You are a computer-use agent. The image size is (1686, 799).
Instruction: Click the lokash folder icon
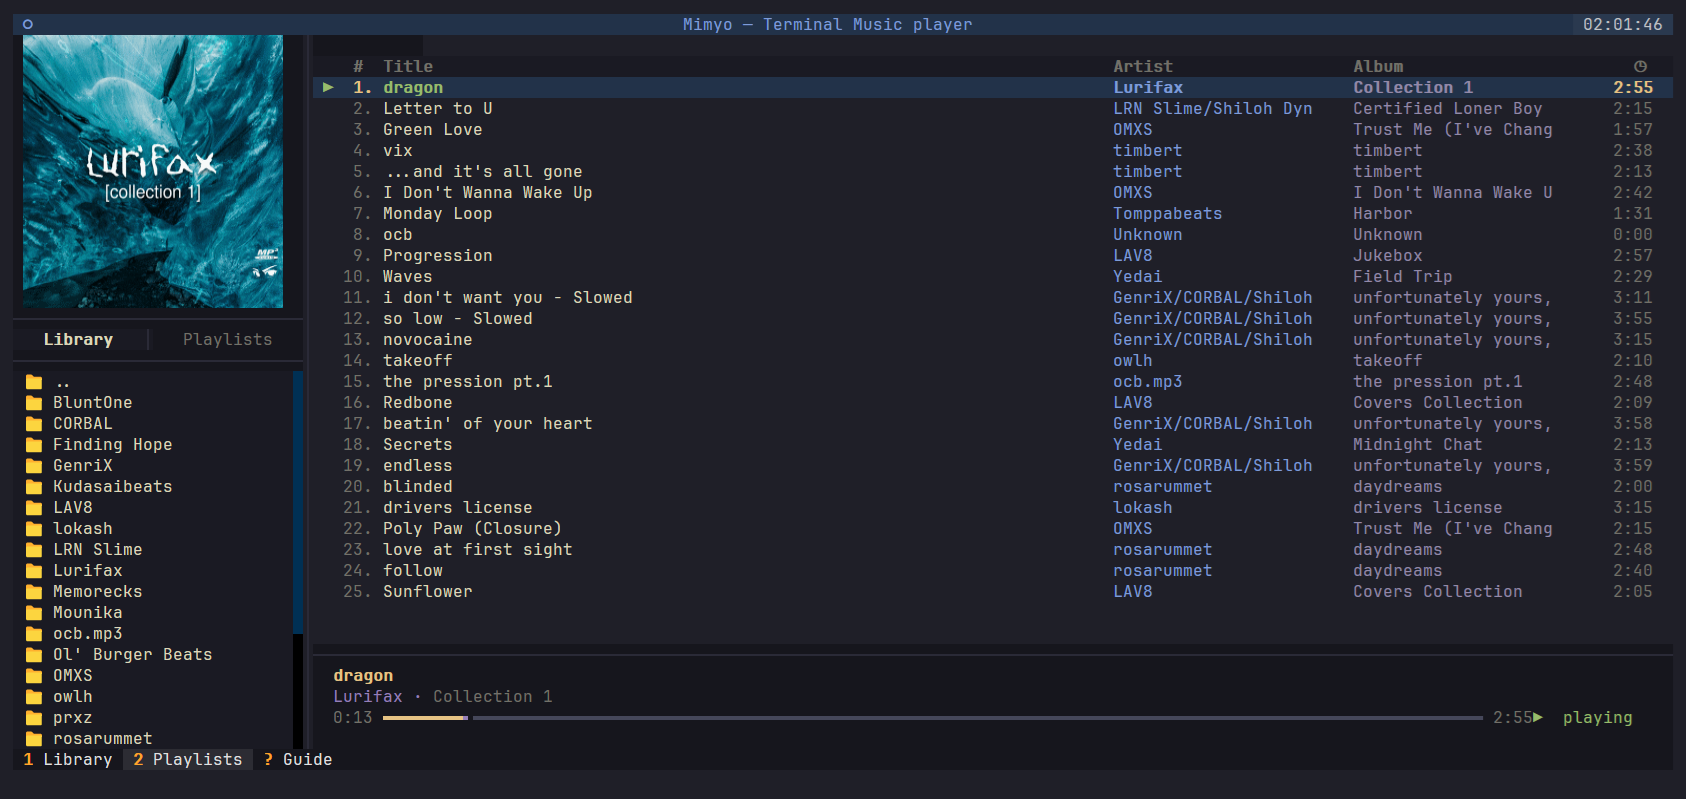34,529
